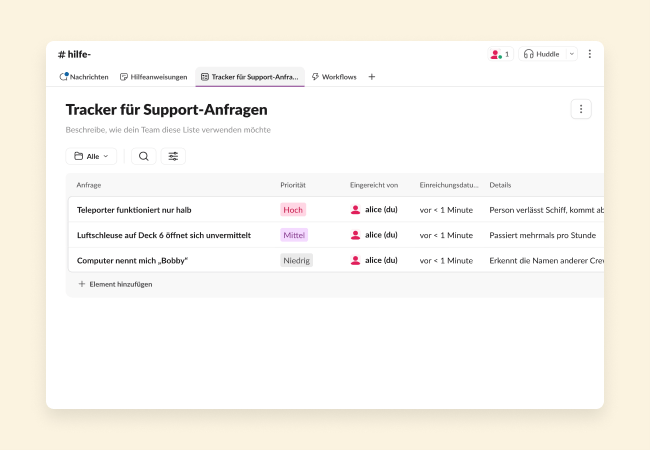Open the search magnifier in list toolbar

(144, 156)
